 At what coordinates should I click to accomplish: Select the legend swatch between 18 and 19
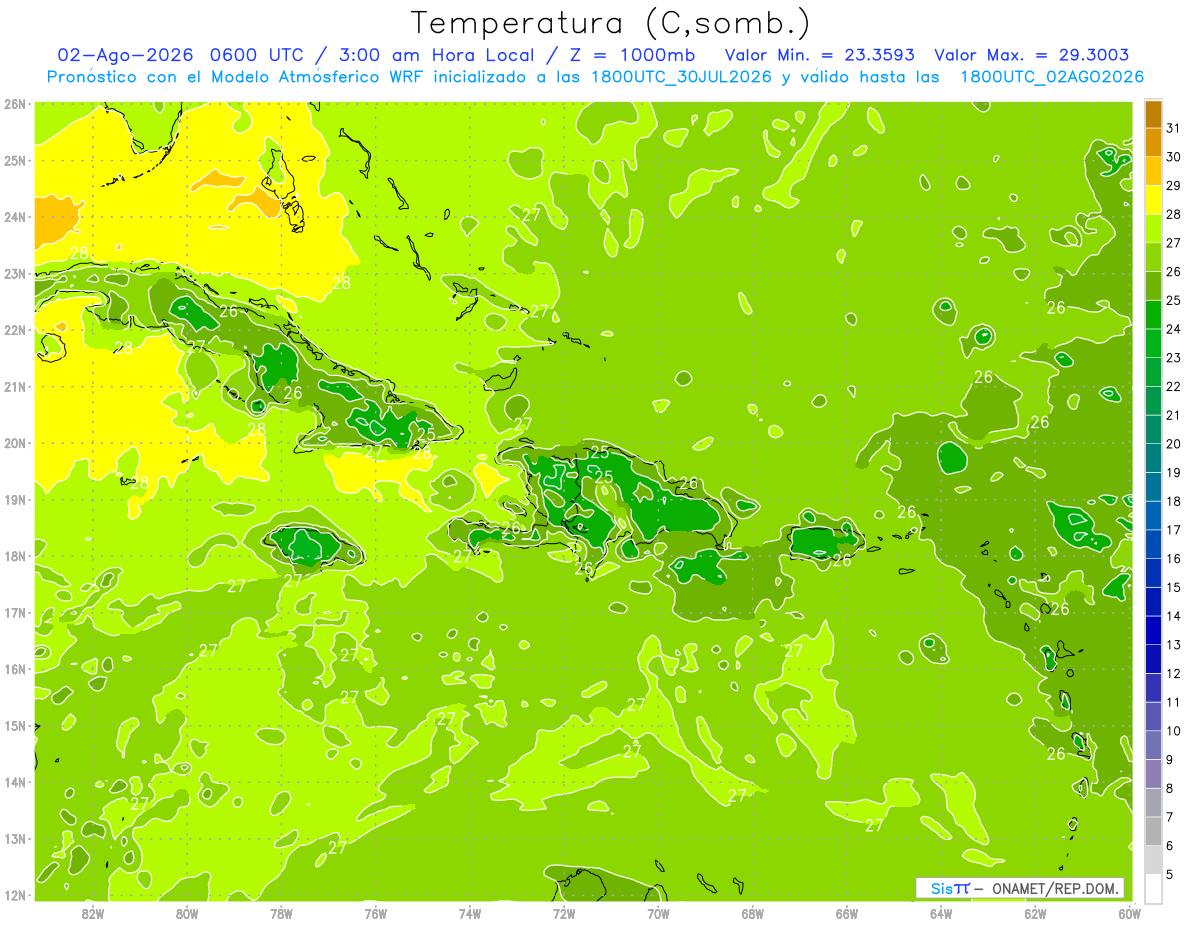1153,487
